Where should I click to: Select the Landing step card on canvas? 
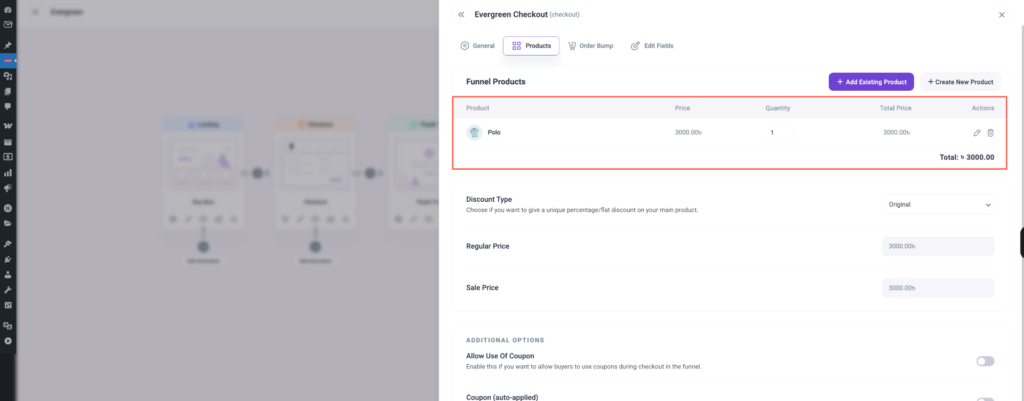(x=202, y=175)
